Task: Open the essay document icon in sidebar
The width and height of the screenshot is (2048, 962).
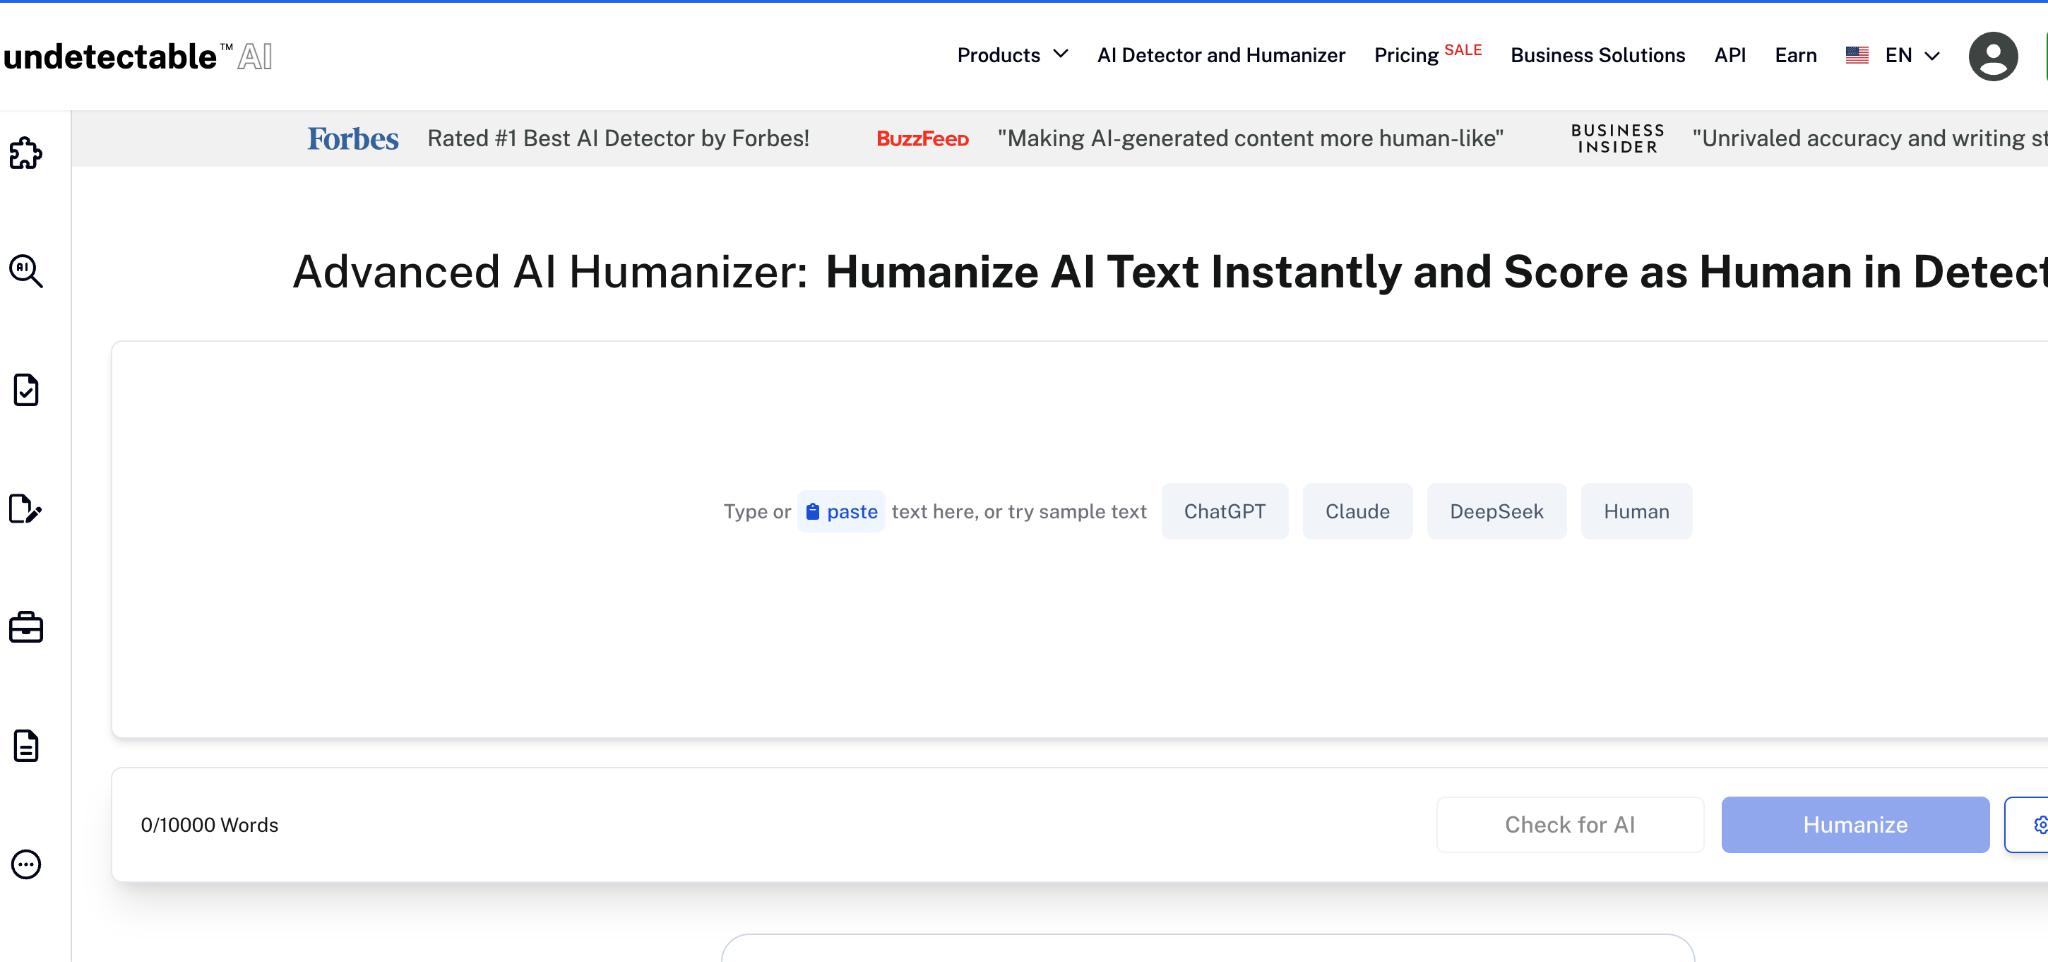Action: point(28,746)
